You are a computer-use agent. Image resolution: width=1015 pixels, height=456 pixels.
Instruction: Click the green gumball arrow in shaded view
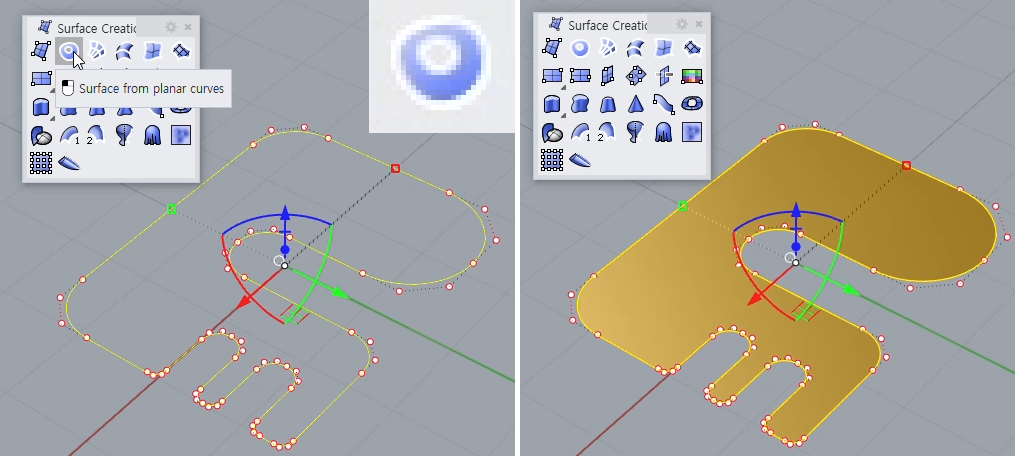click(x=851, y=291)
